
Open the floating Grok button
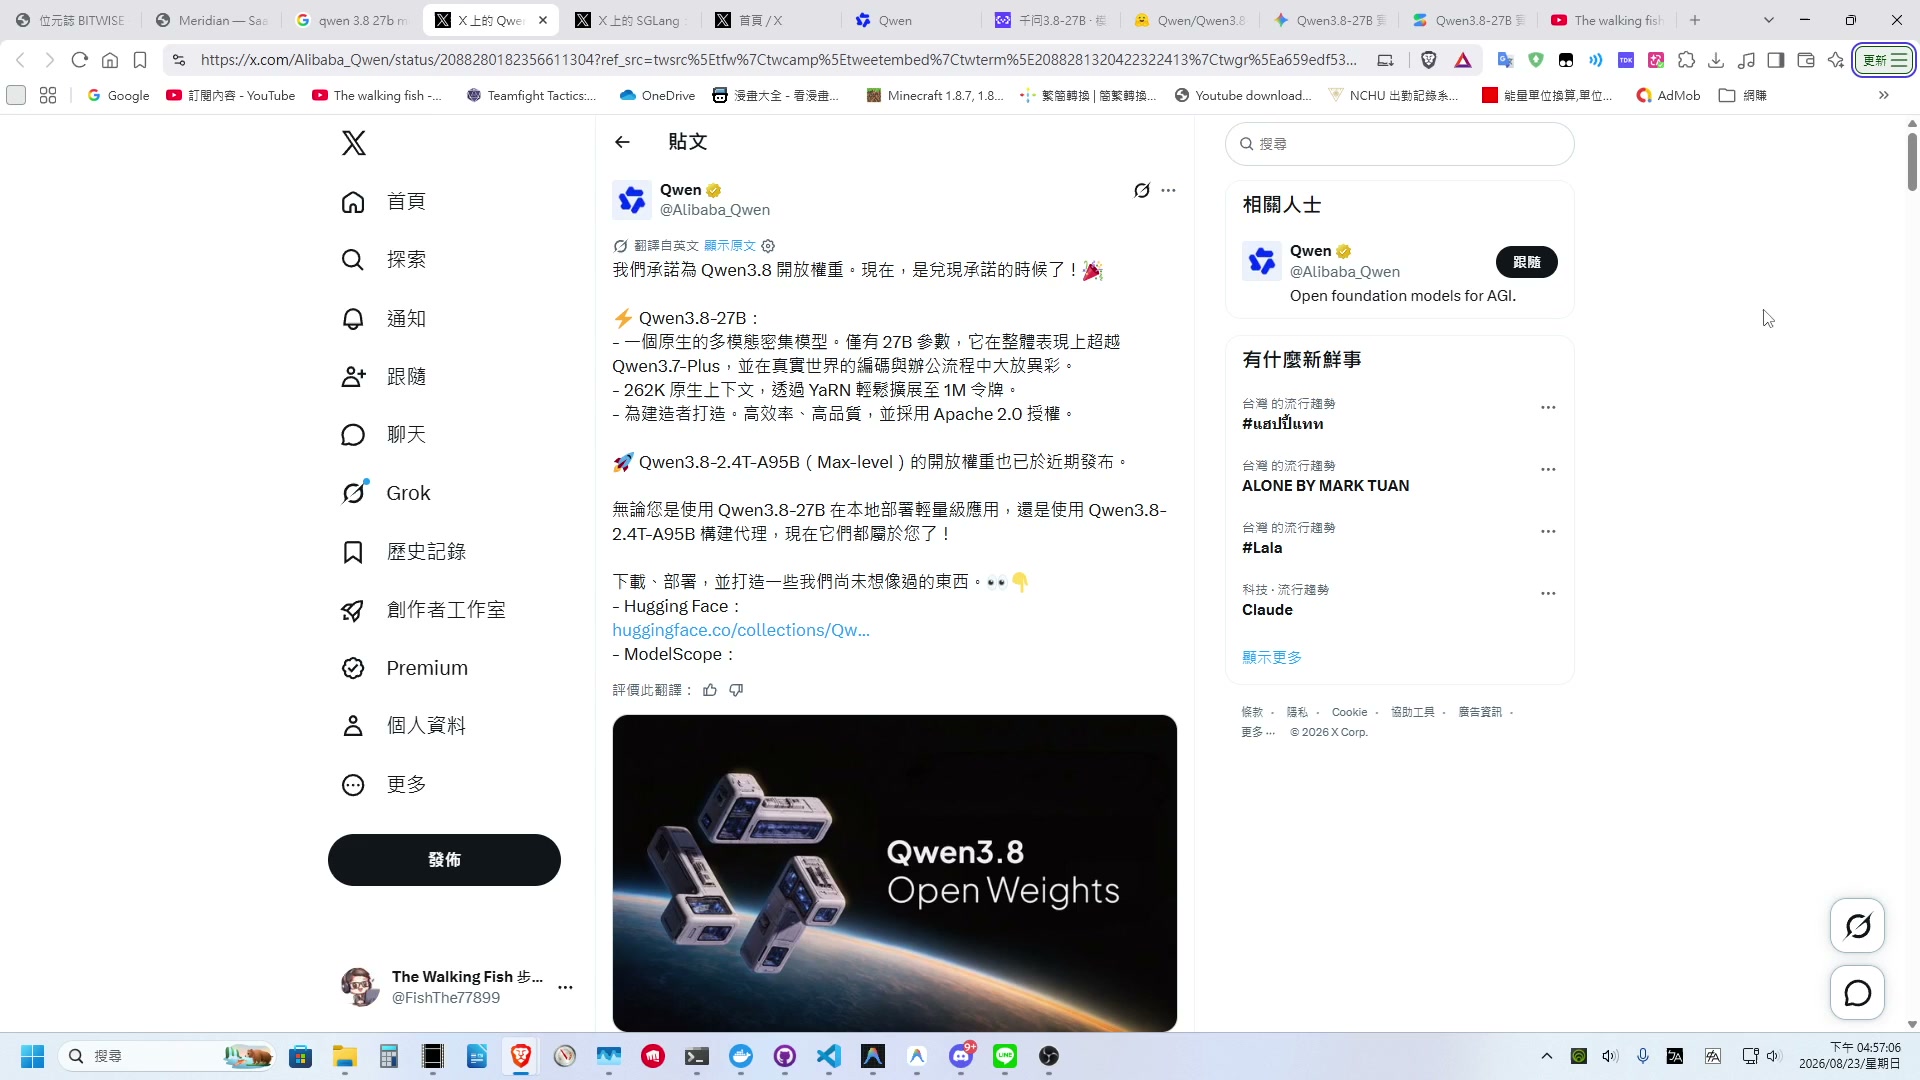[1857, 926]
